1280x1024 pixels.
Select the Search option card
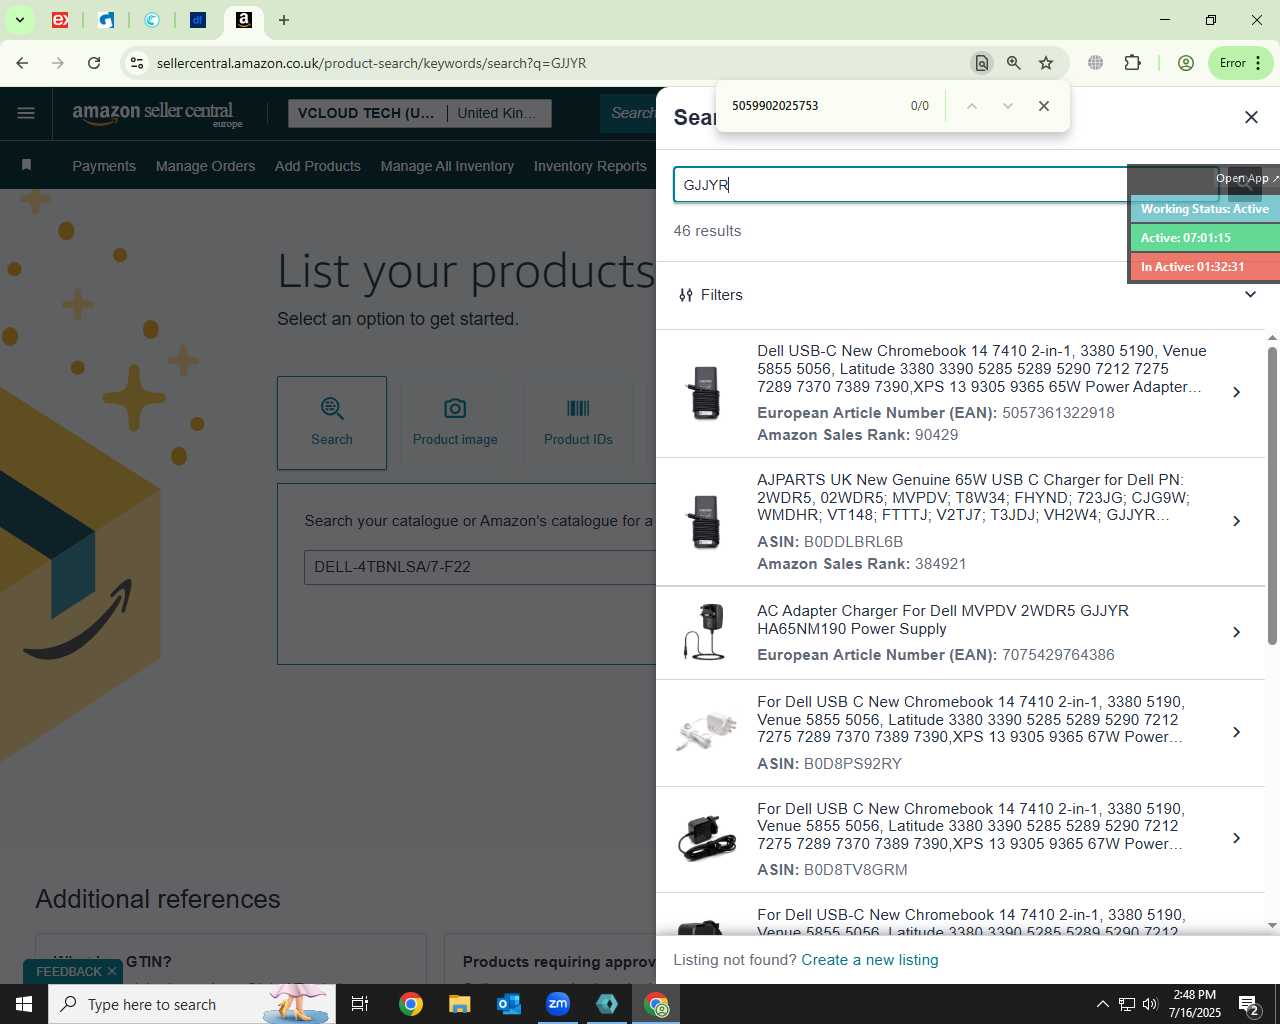[x=332, y=423]
